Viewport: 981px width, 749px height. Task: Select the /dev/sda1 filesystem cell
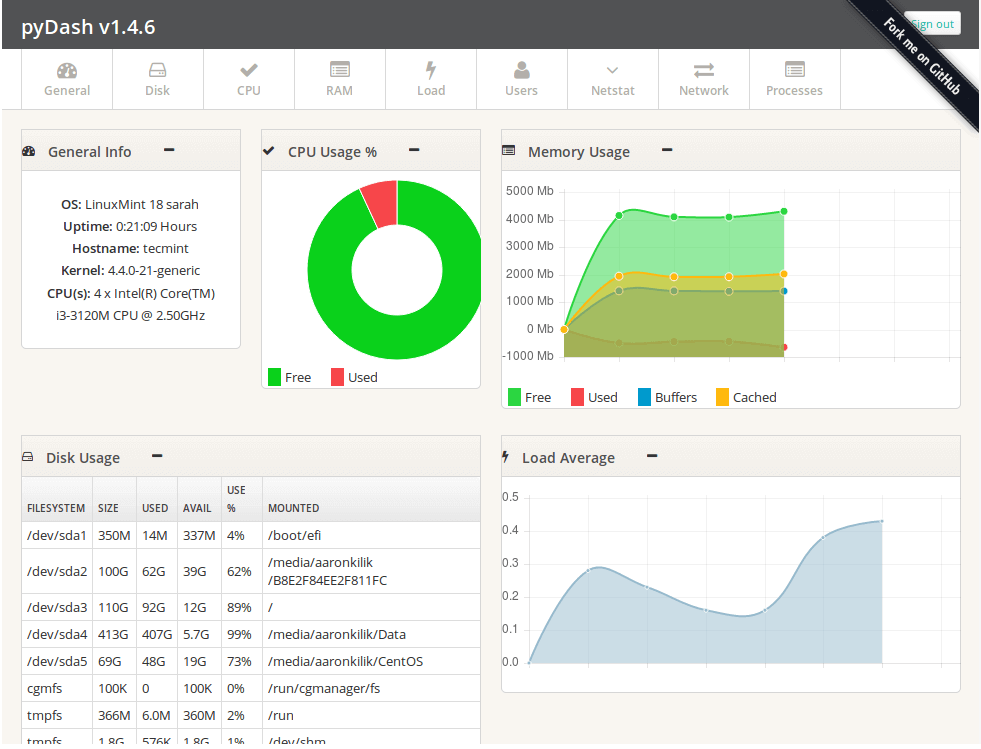point(57,536)
